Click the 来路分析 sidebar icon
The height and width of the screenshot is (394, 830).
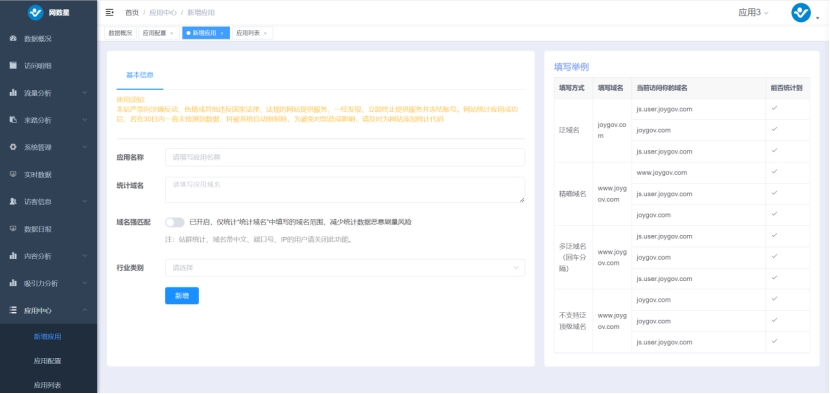(13, 120)
